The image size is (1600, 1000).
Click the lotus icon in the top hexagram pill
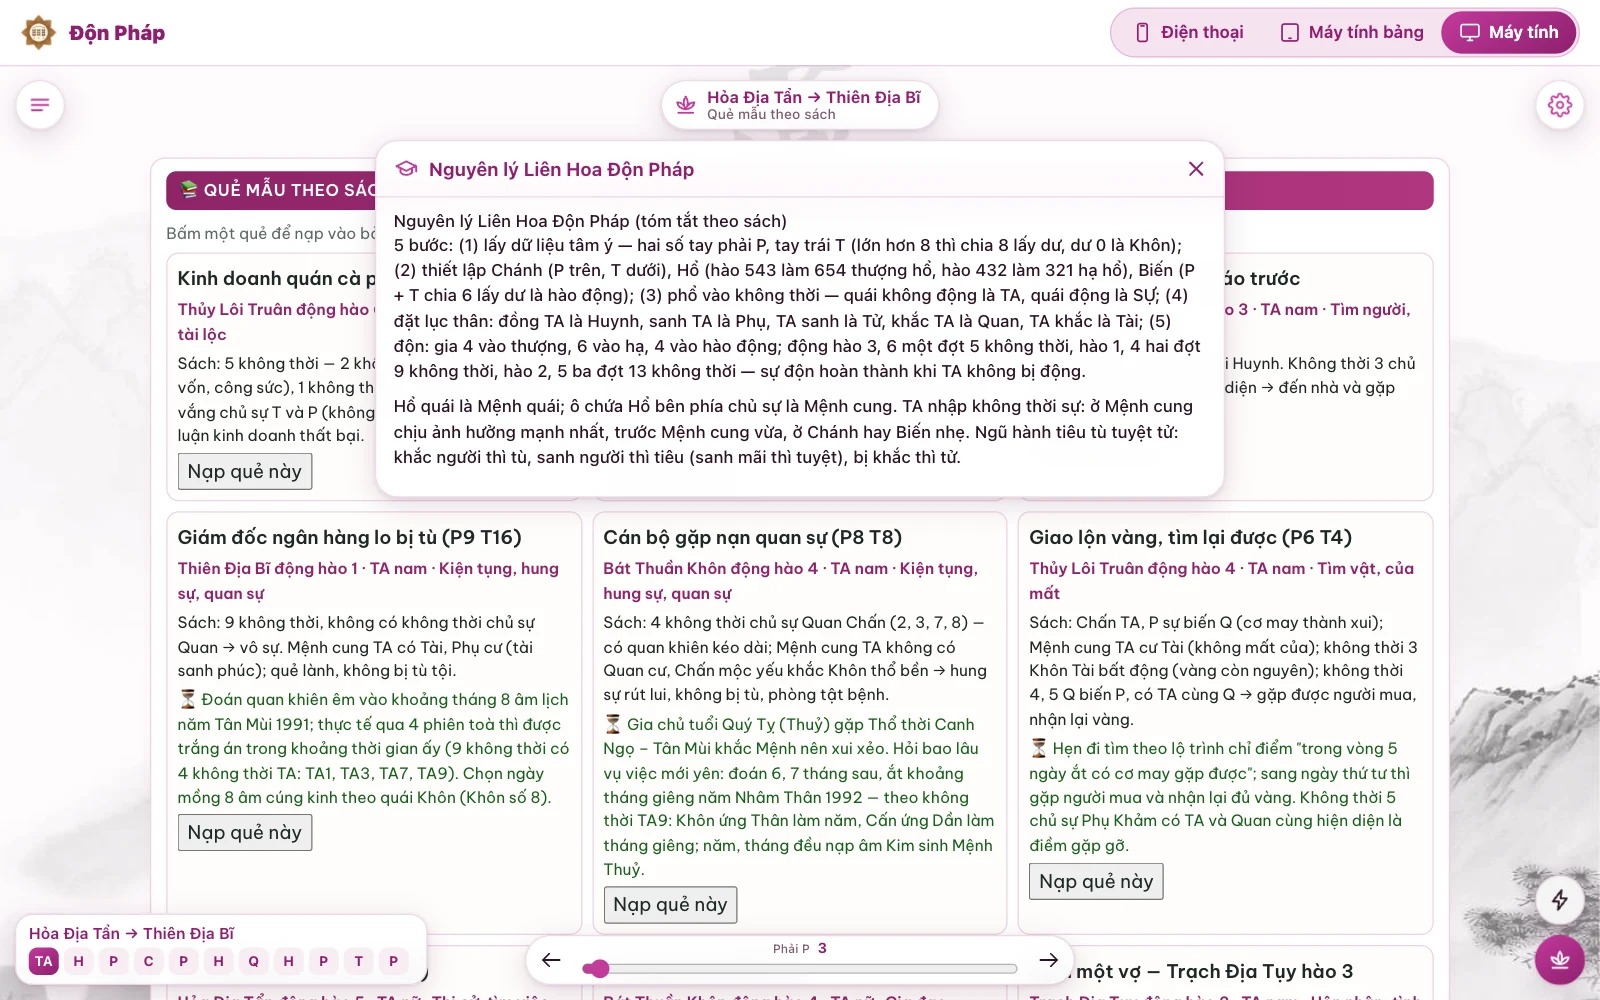click(x=686, y=104)
